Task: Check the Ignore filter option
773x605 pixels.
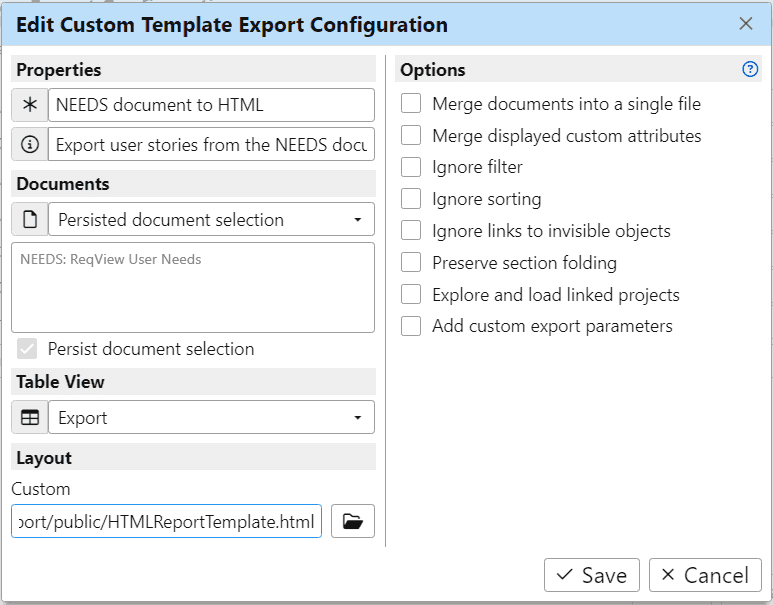Action: 411,167
